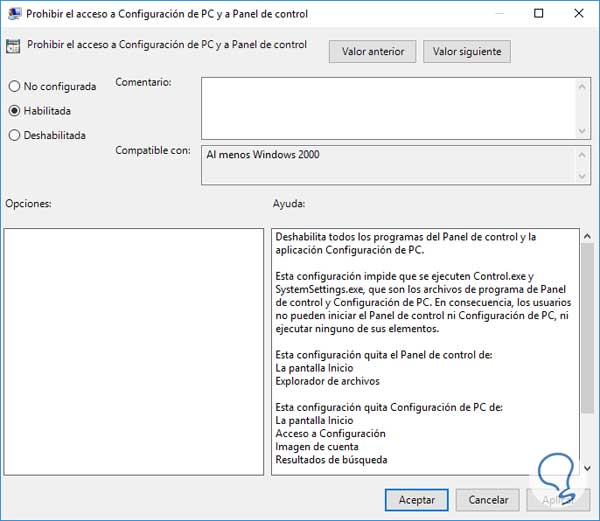Maximize the policy dialog window
The image size is (600, 521).
539,14
